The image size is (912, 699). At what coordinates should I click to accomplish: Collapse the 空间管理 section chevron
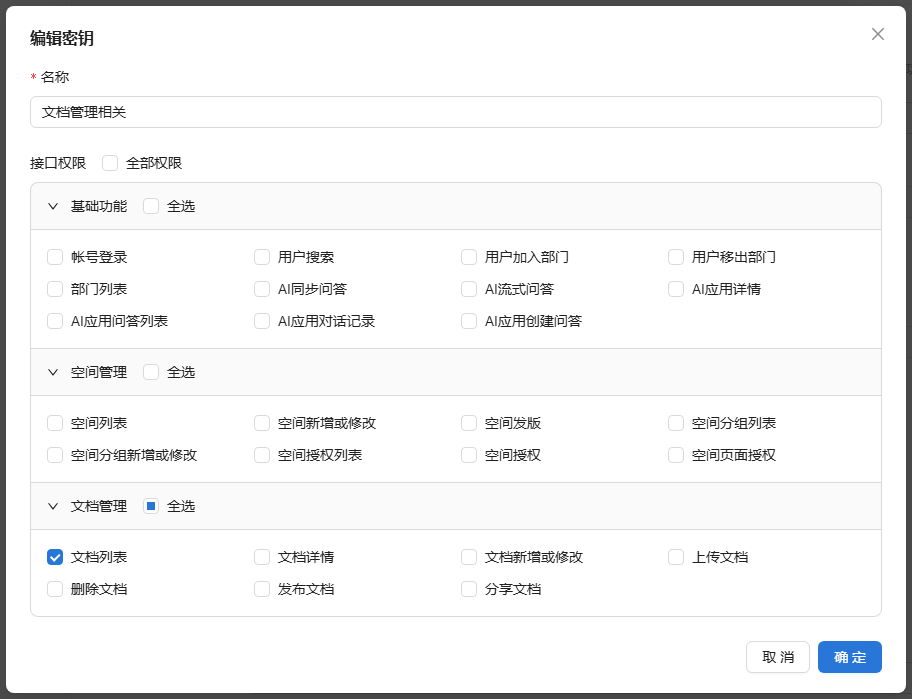coord(53,372)
